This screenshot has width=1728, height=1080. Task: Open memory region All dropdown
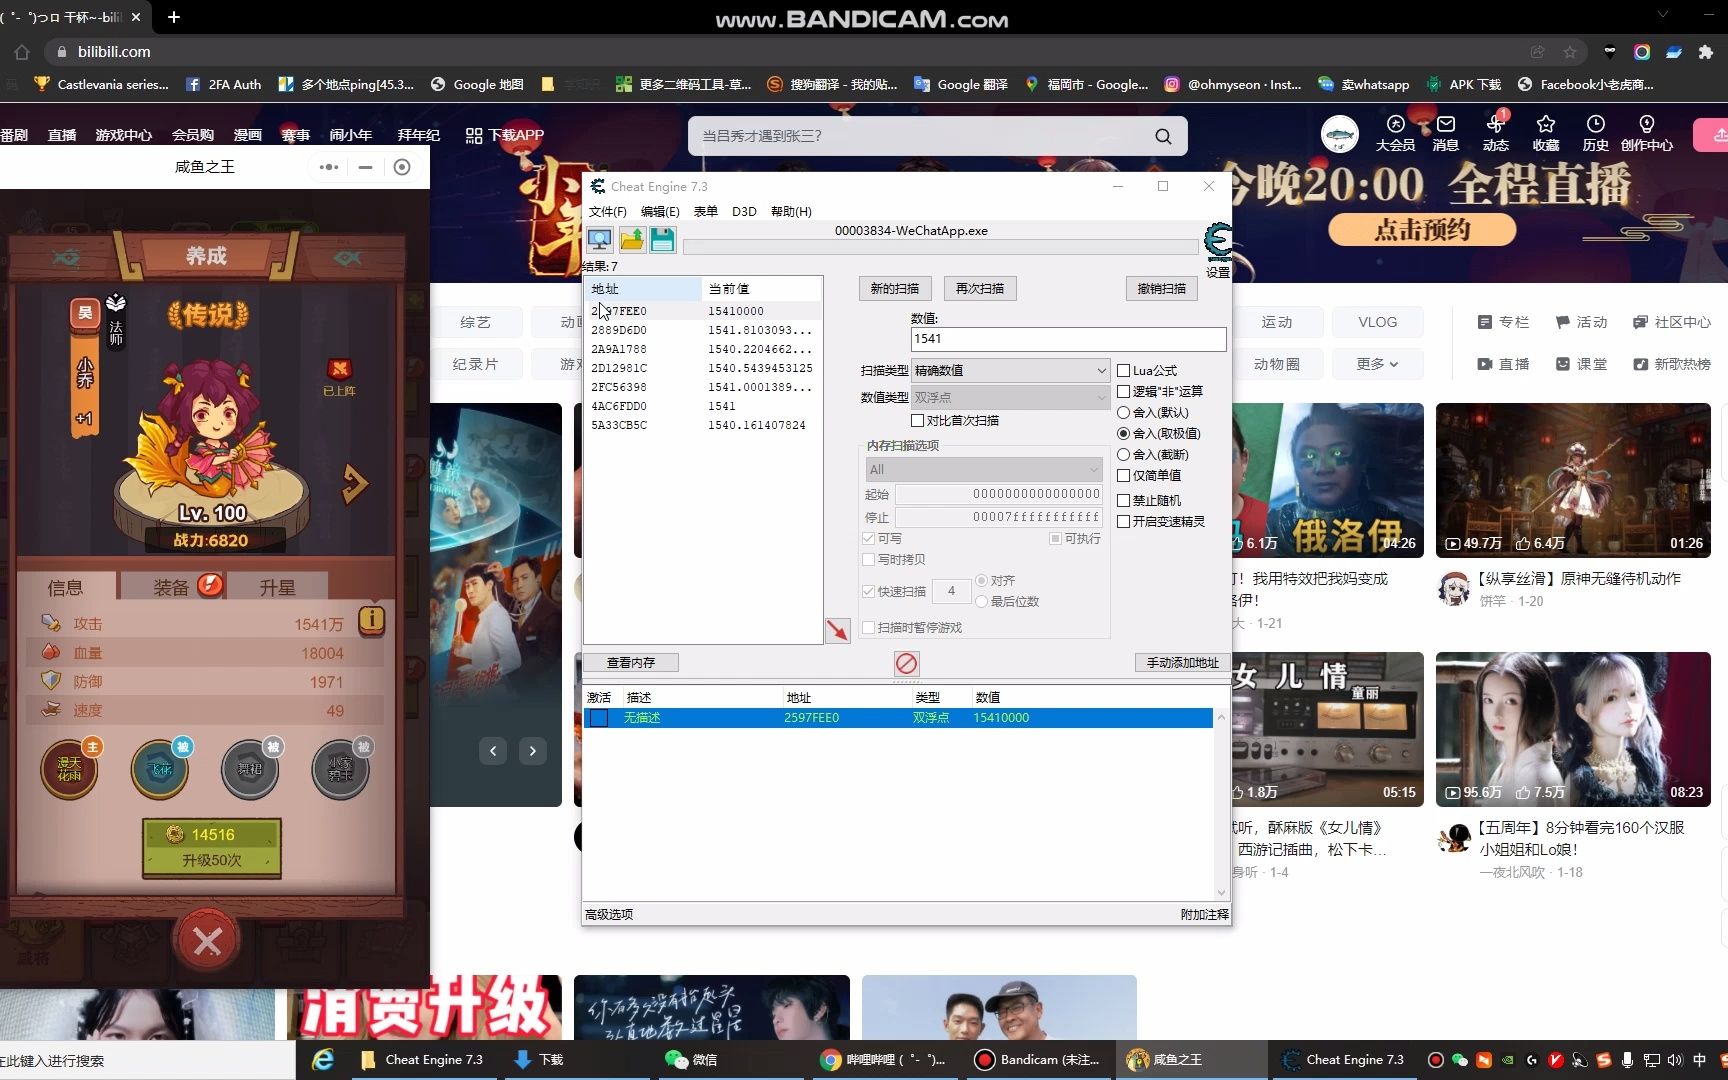tap(984, 469)
